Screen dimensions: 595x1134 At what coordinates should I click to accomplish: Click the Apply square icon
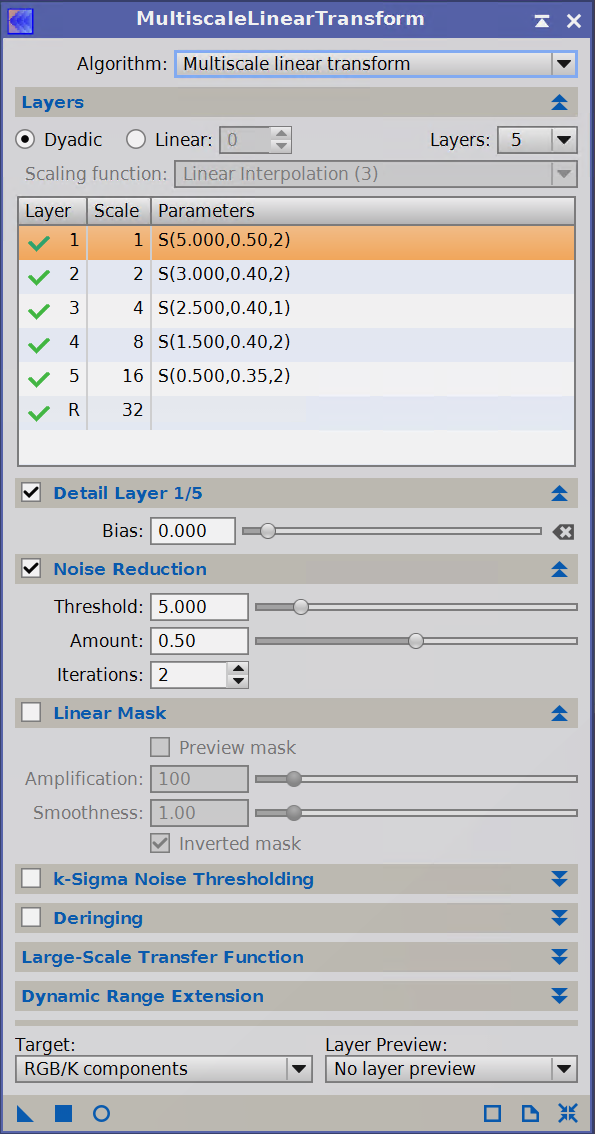tap(64, 1113)
